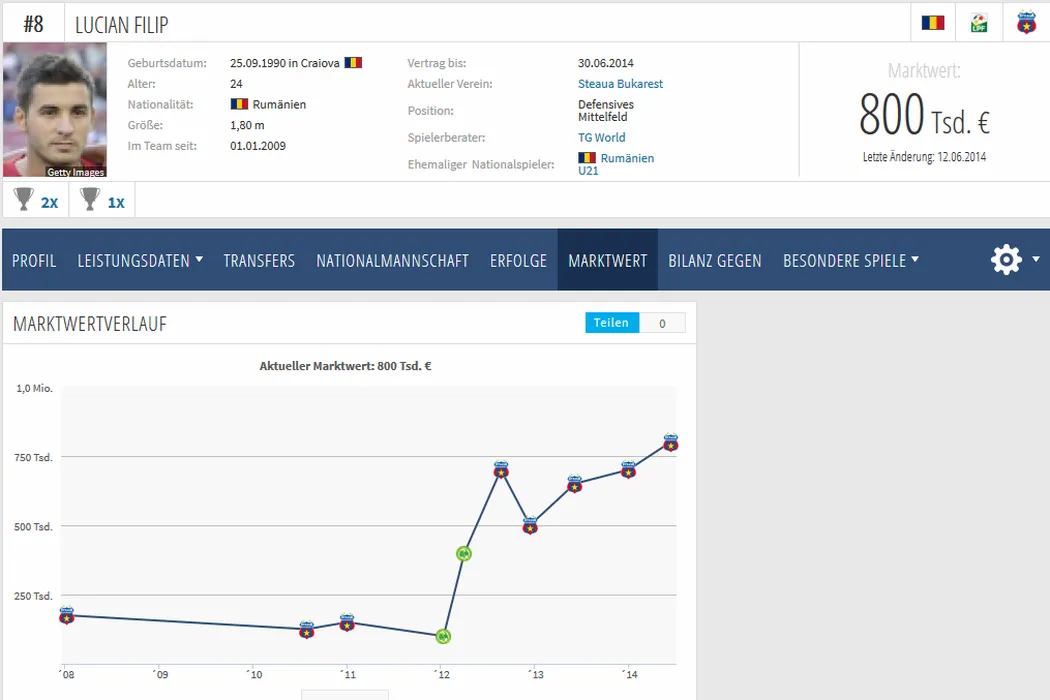The width and height of the screenshot is (1050, 700).
Task: Click the latest 800 Tsd. chart marker
Action: (670, 442)
